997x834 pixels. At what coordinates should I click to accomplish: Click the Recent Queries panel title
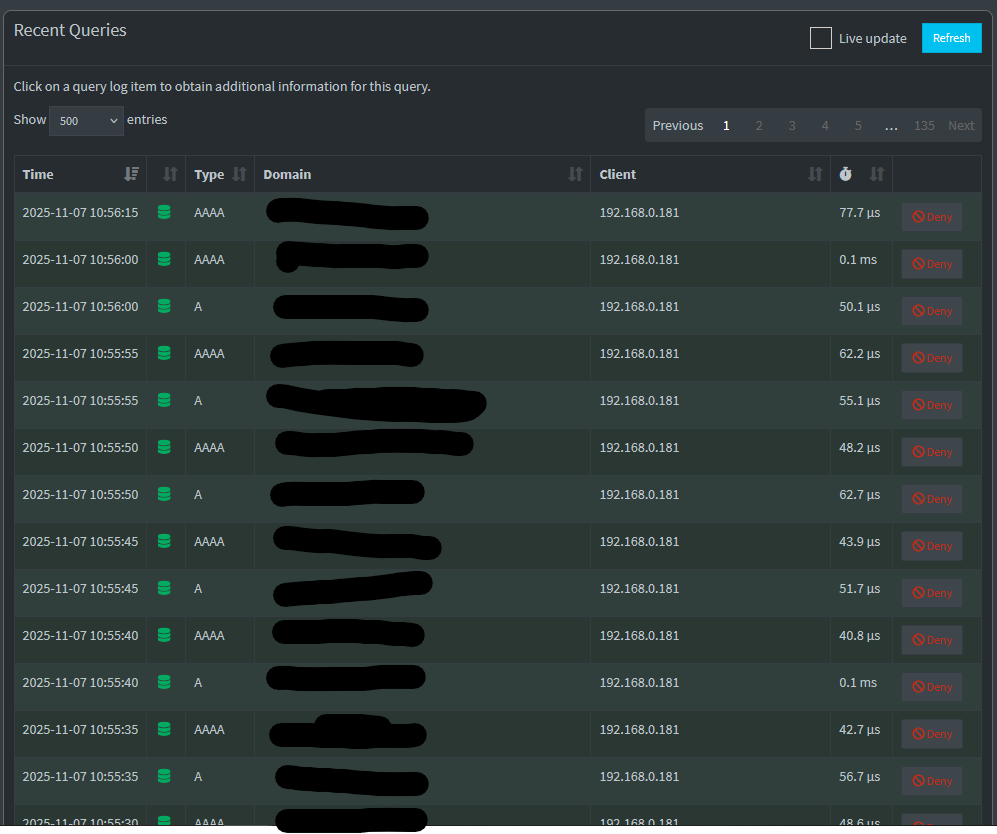(70, 31)
